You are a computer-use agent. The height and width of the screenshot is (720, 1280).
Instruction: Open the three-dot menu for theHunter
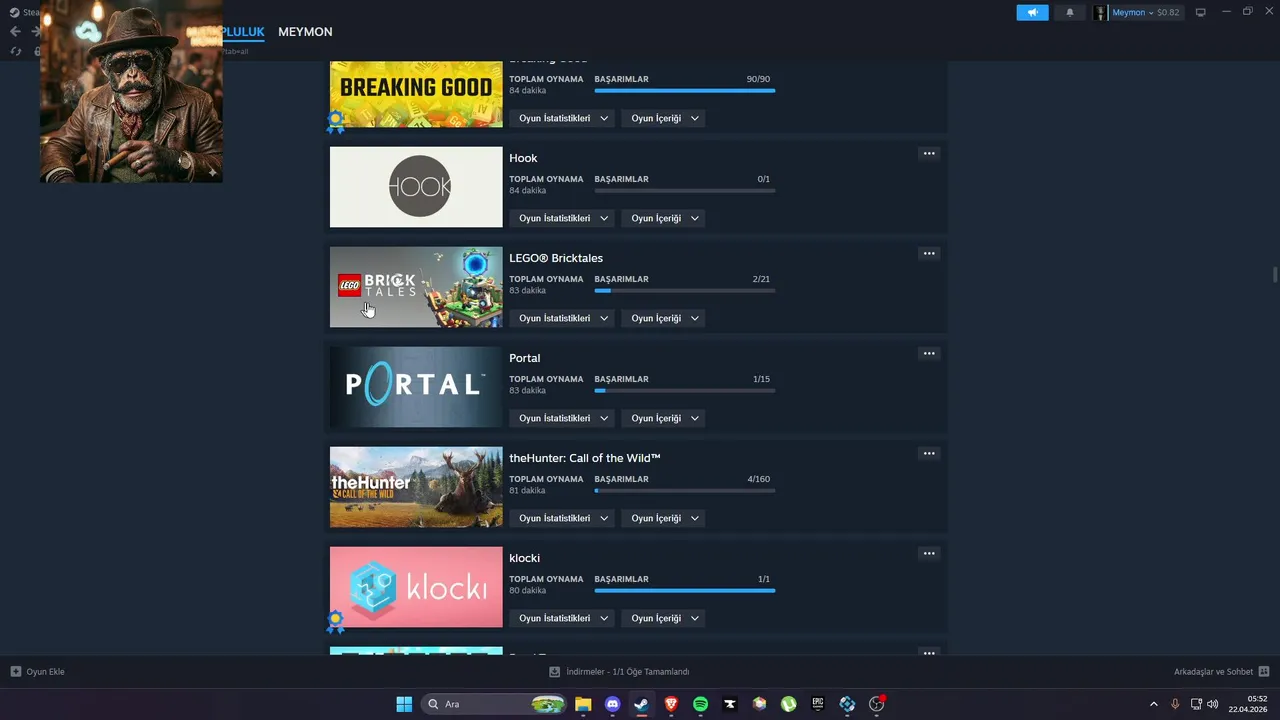click(x=929, y=453)
